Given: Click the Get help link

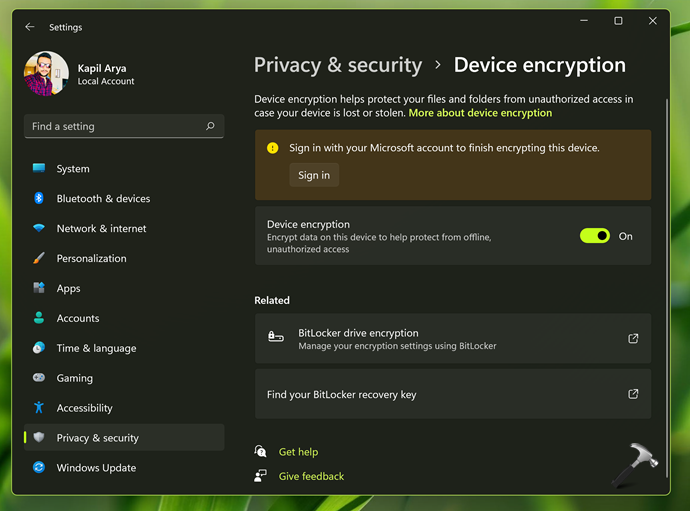Looking at the screenshot, I should 298,452.
